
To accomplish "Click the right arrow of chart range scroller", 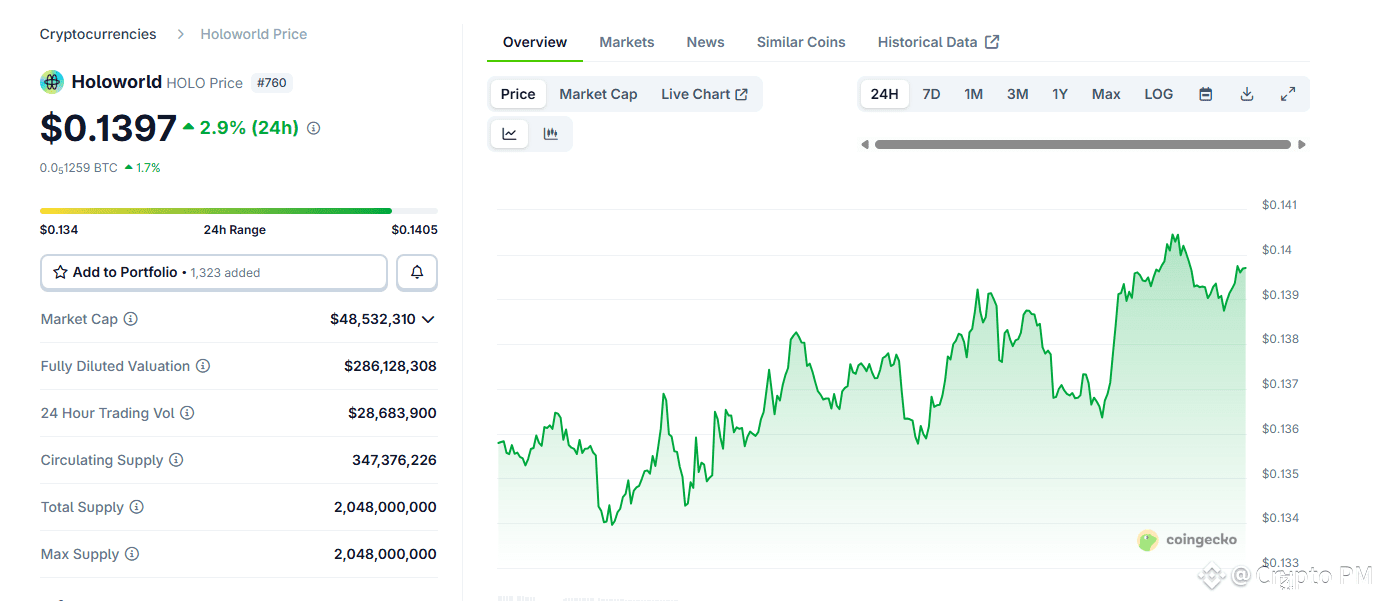I will coord(1302,145).
